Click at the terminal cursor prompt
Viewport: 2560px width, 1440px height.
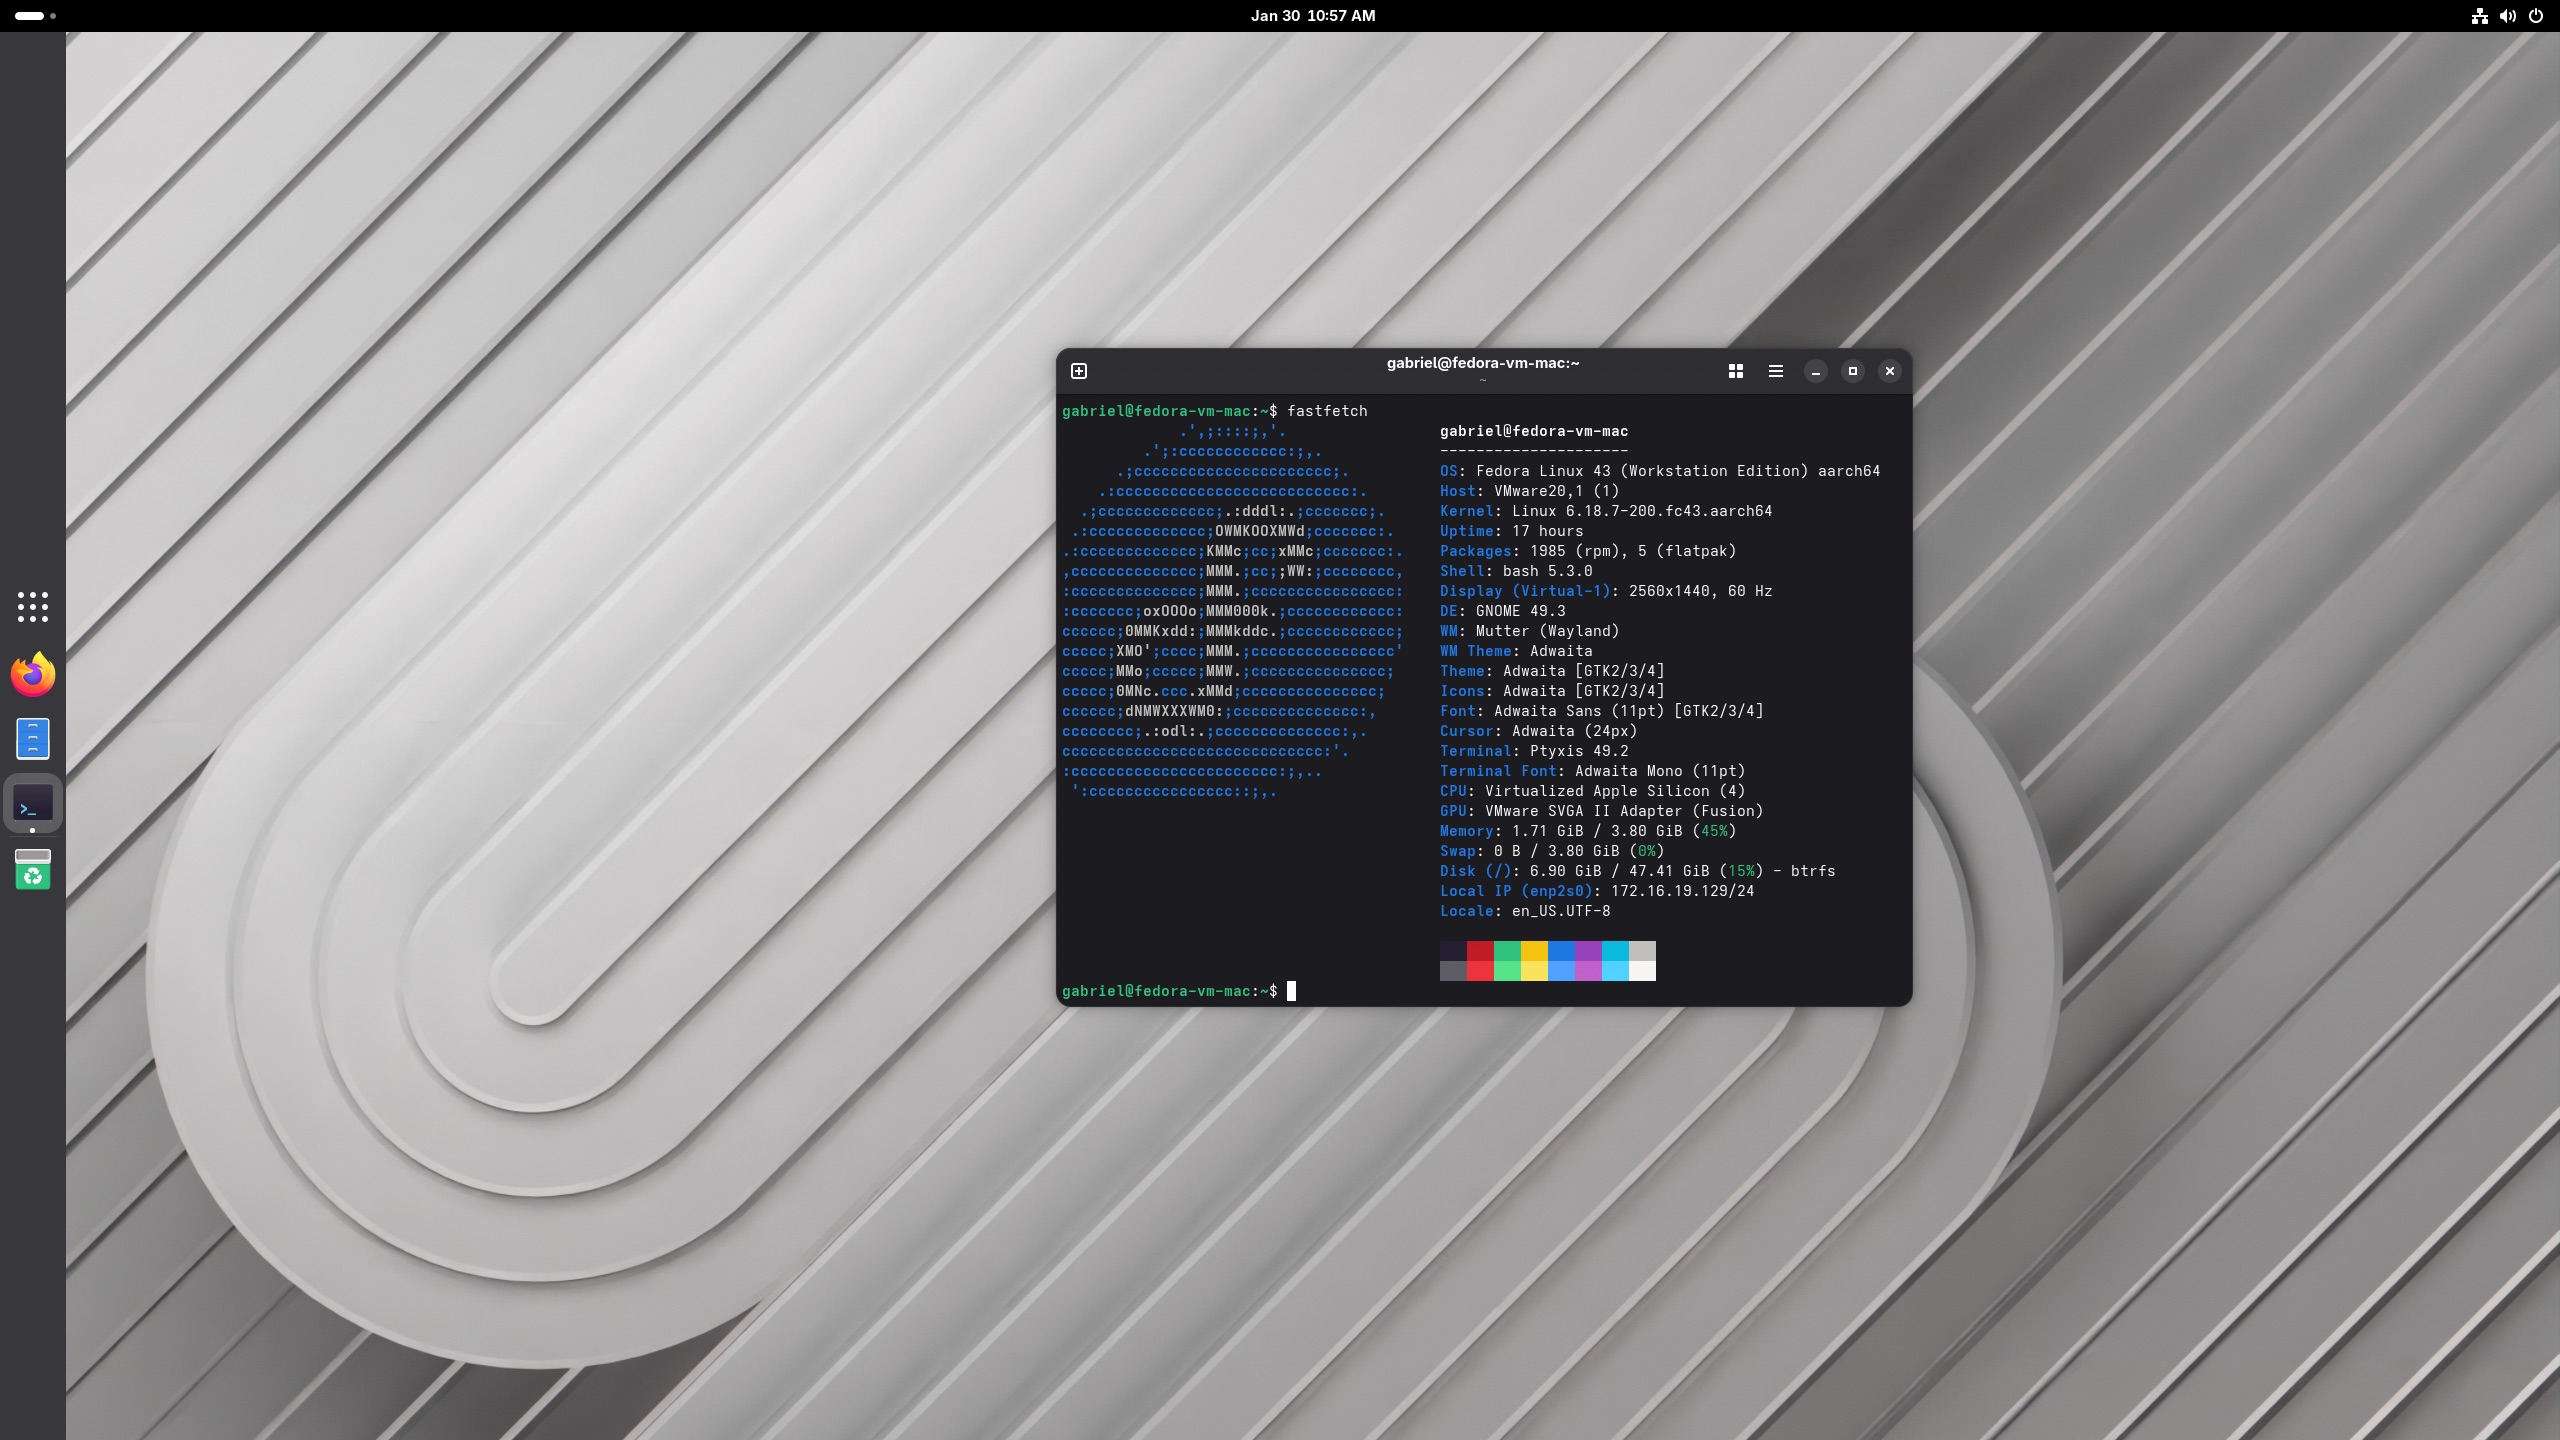1291,991
